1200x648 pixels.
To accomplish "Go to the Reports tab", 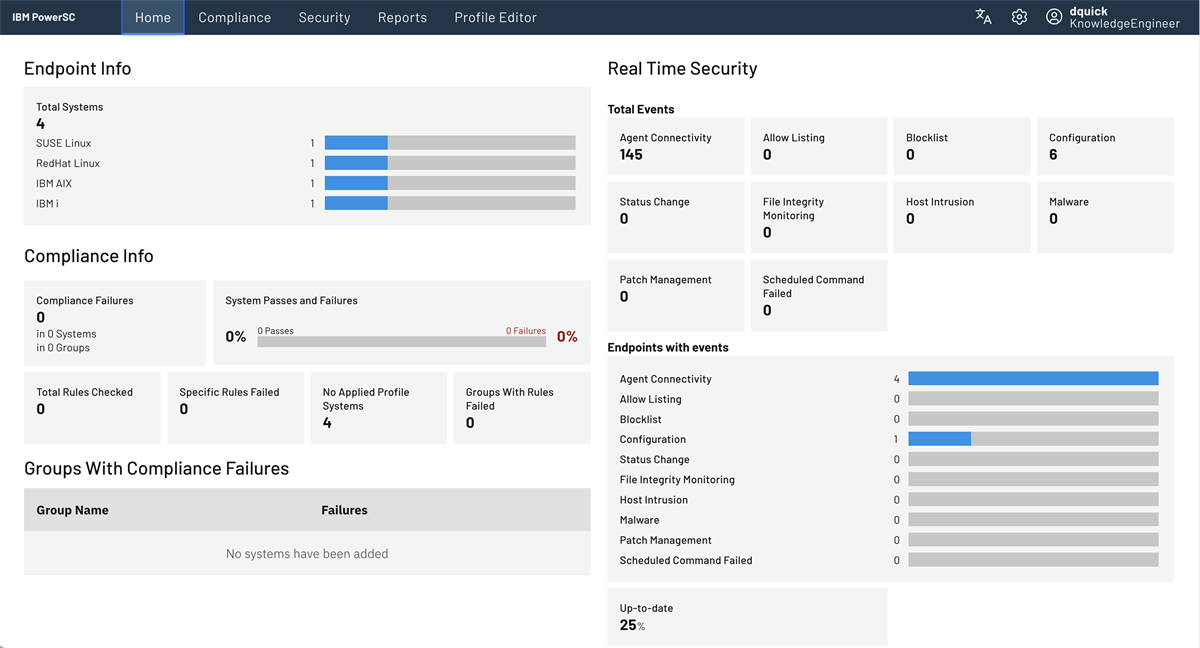I will click(402, 17).
